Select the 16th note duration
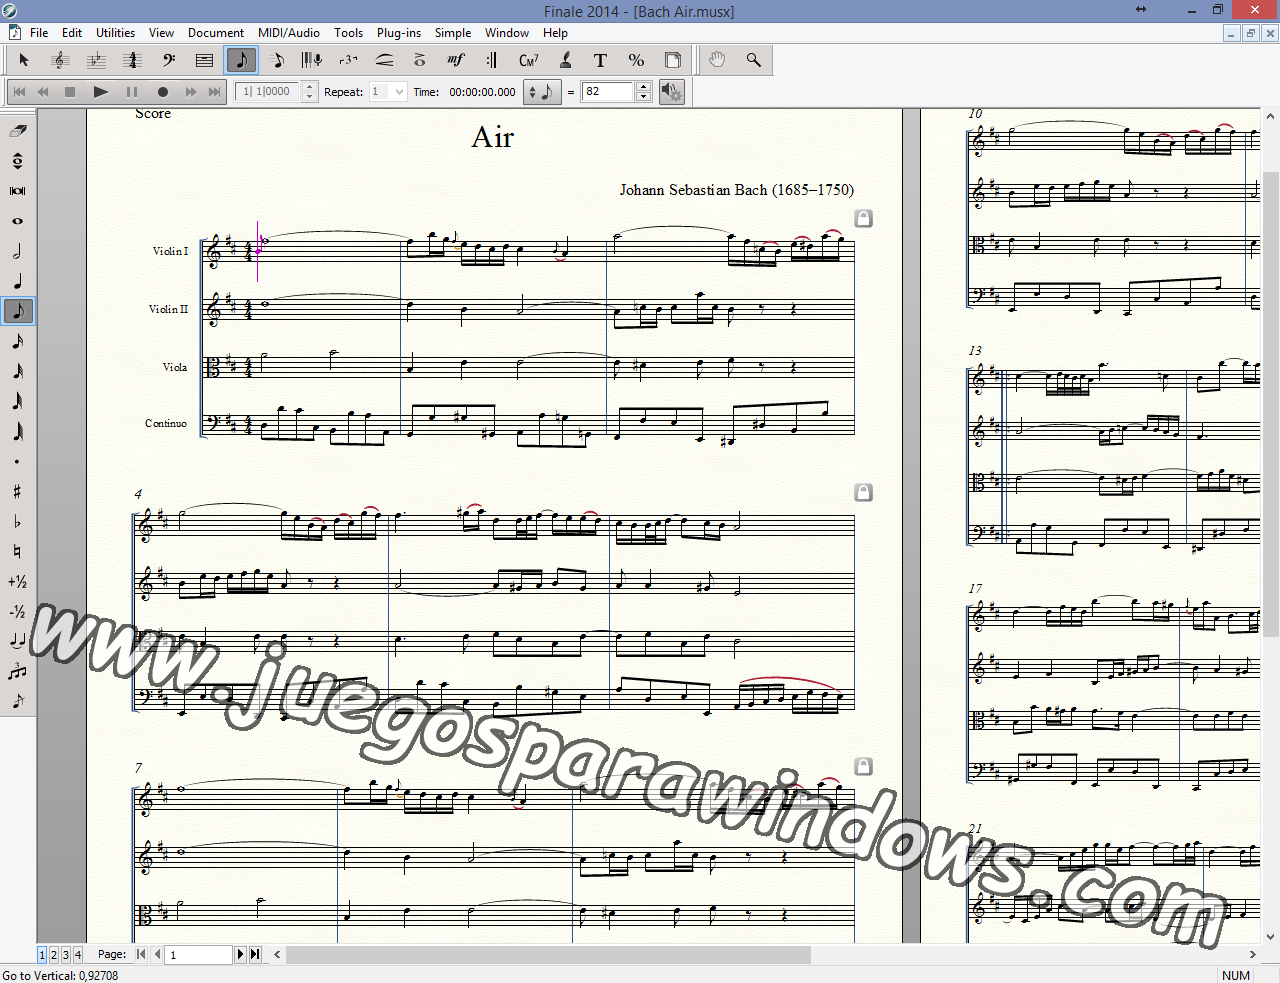Screen dimensions: 1280x983 click(18, 341)
